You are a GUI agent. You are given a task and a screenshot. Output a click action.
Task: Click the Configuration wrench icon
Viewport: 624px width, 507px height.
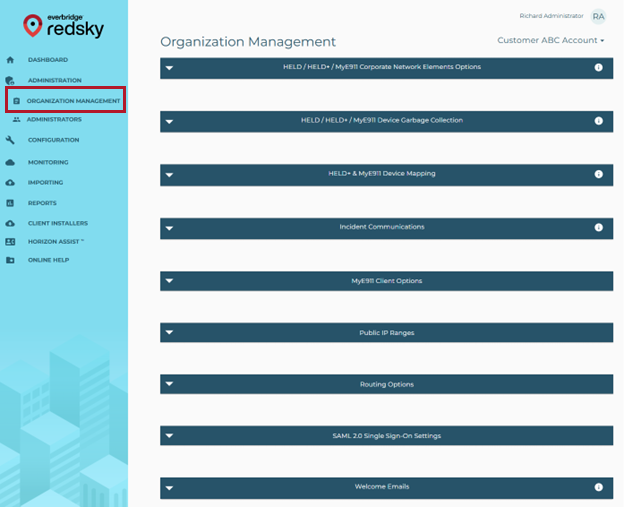point(10,140)
